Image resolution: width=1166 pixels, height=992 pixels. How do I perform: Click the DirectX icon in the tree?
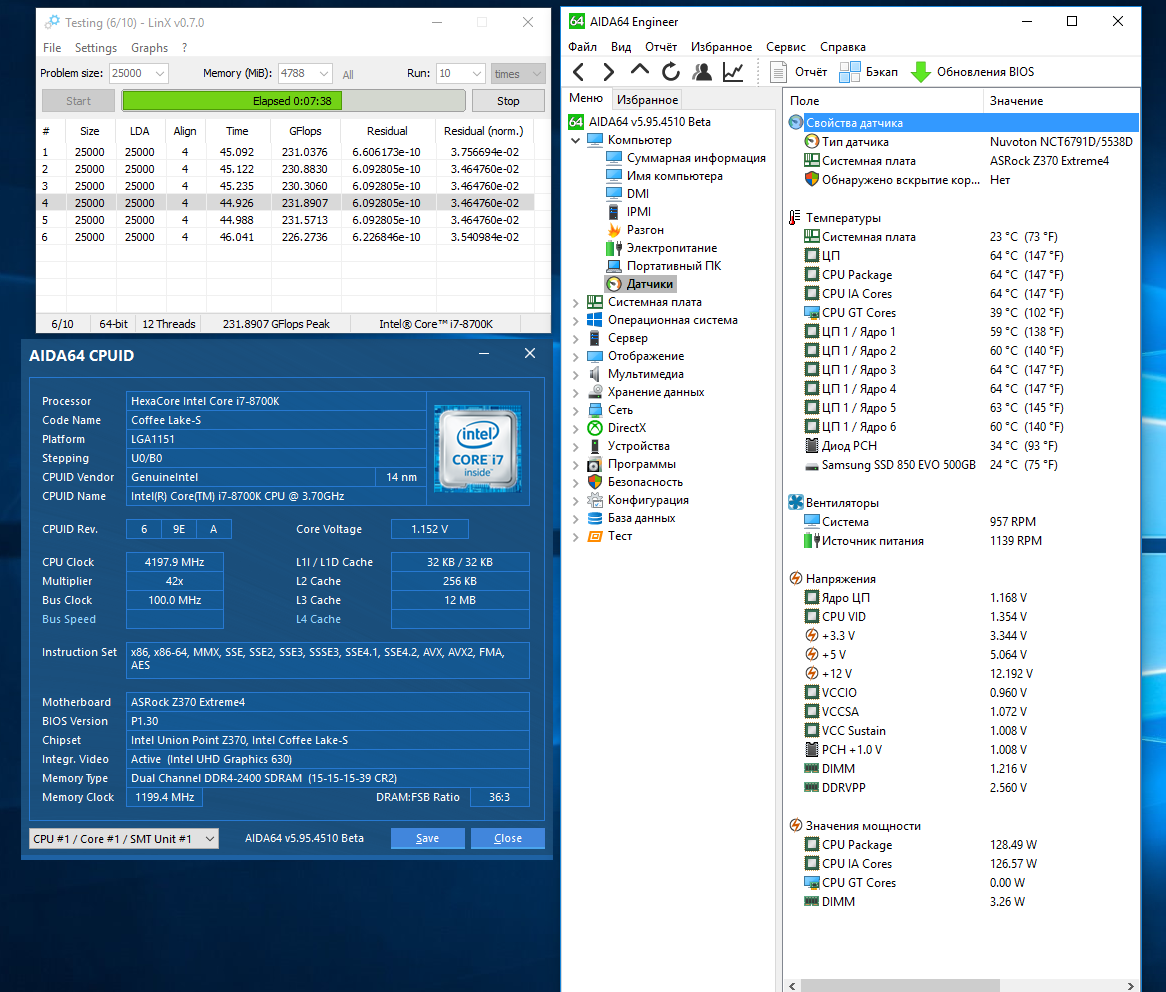(595, 428)
